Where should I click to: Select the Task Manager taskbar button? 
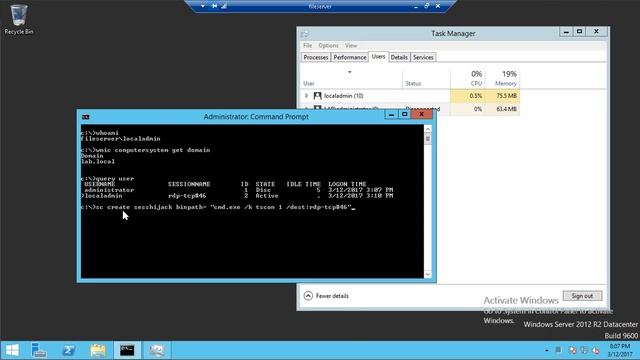click(157, 350)
